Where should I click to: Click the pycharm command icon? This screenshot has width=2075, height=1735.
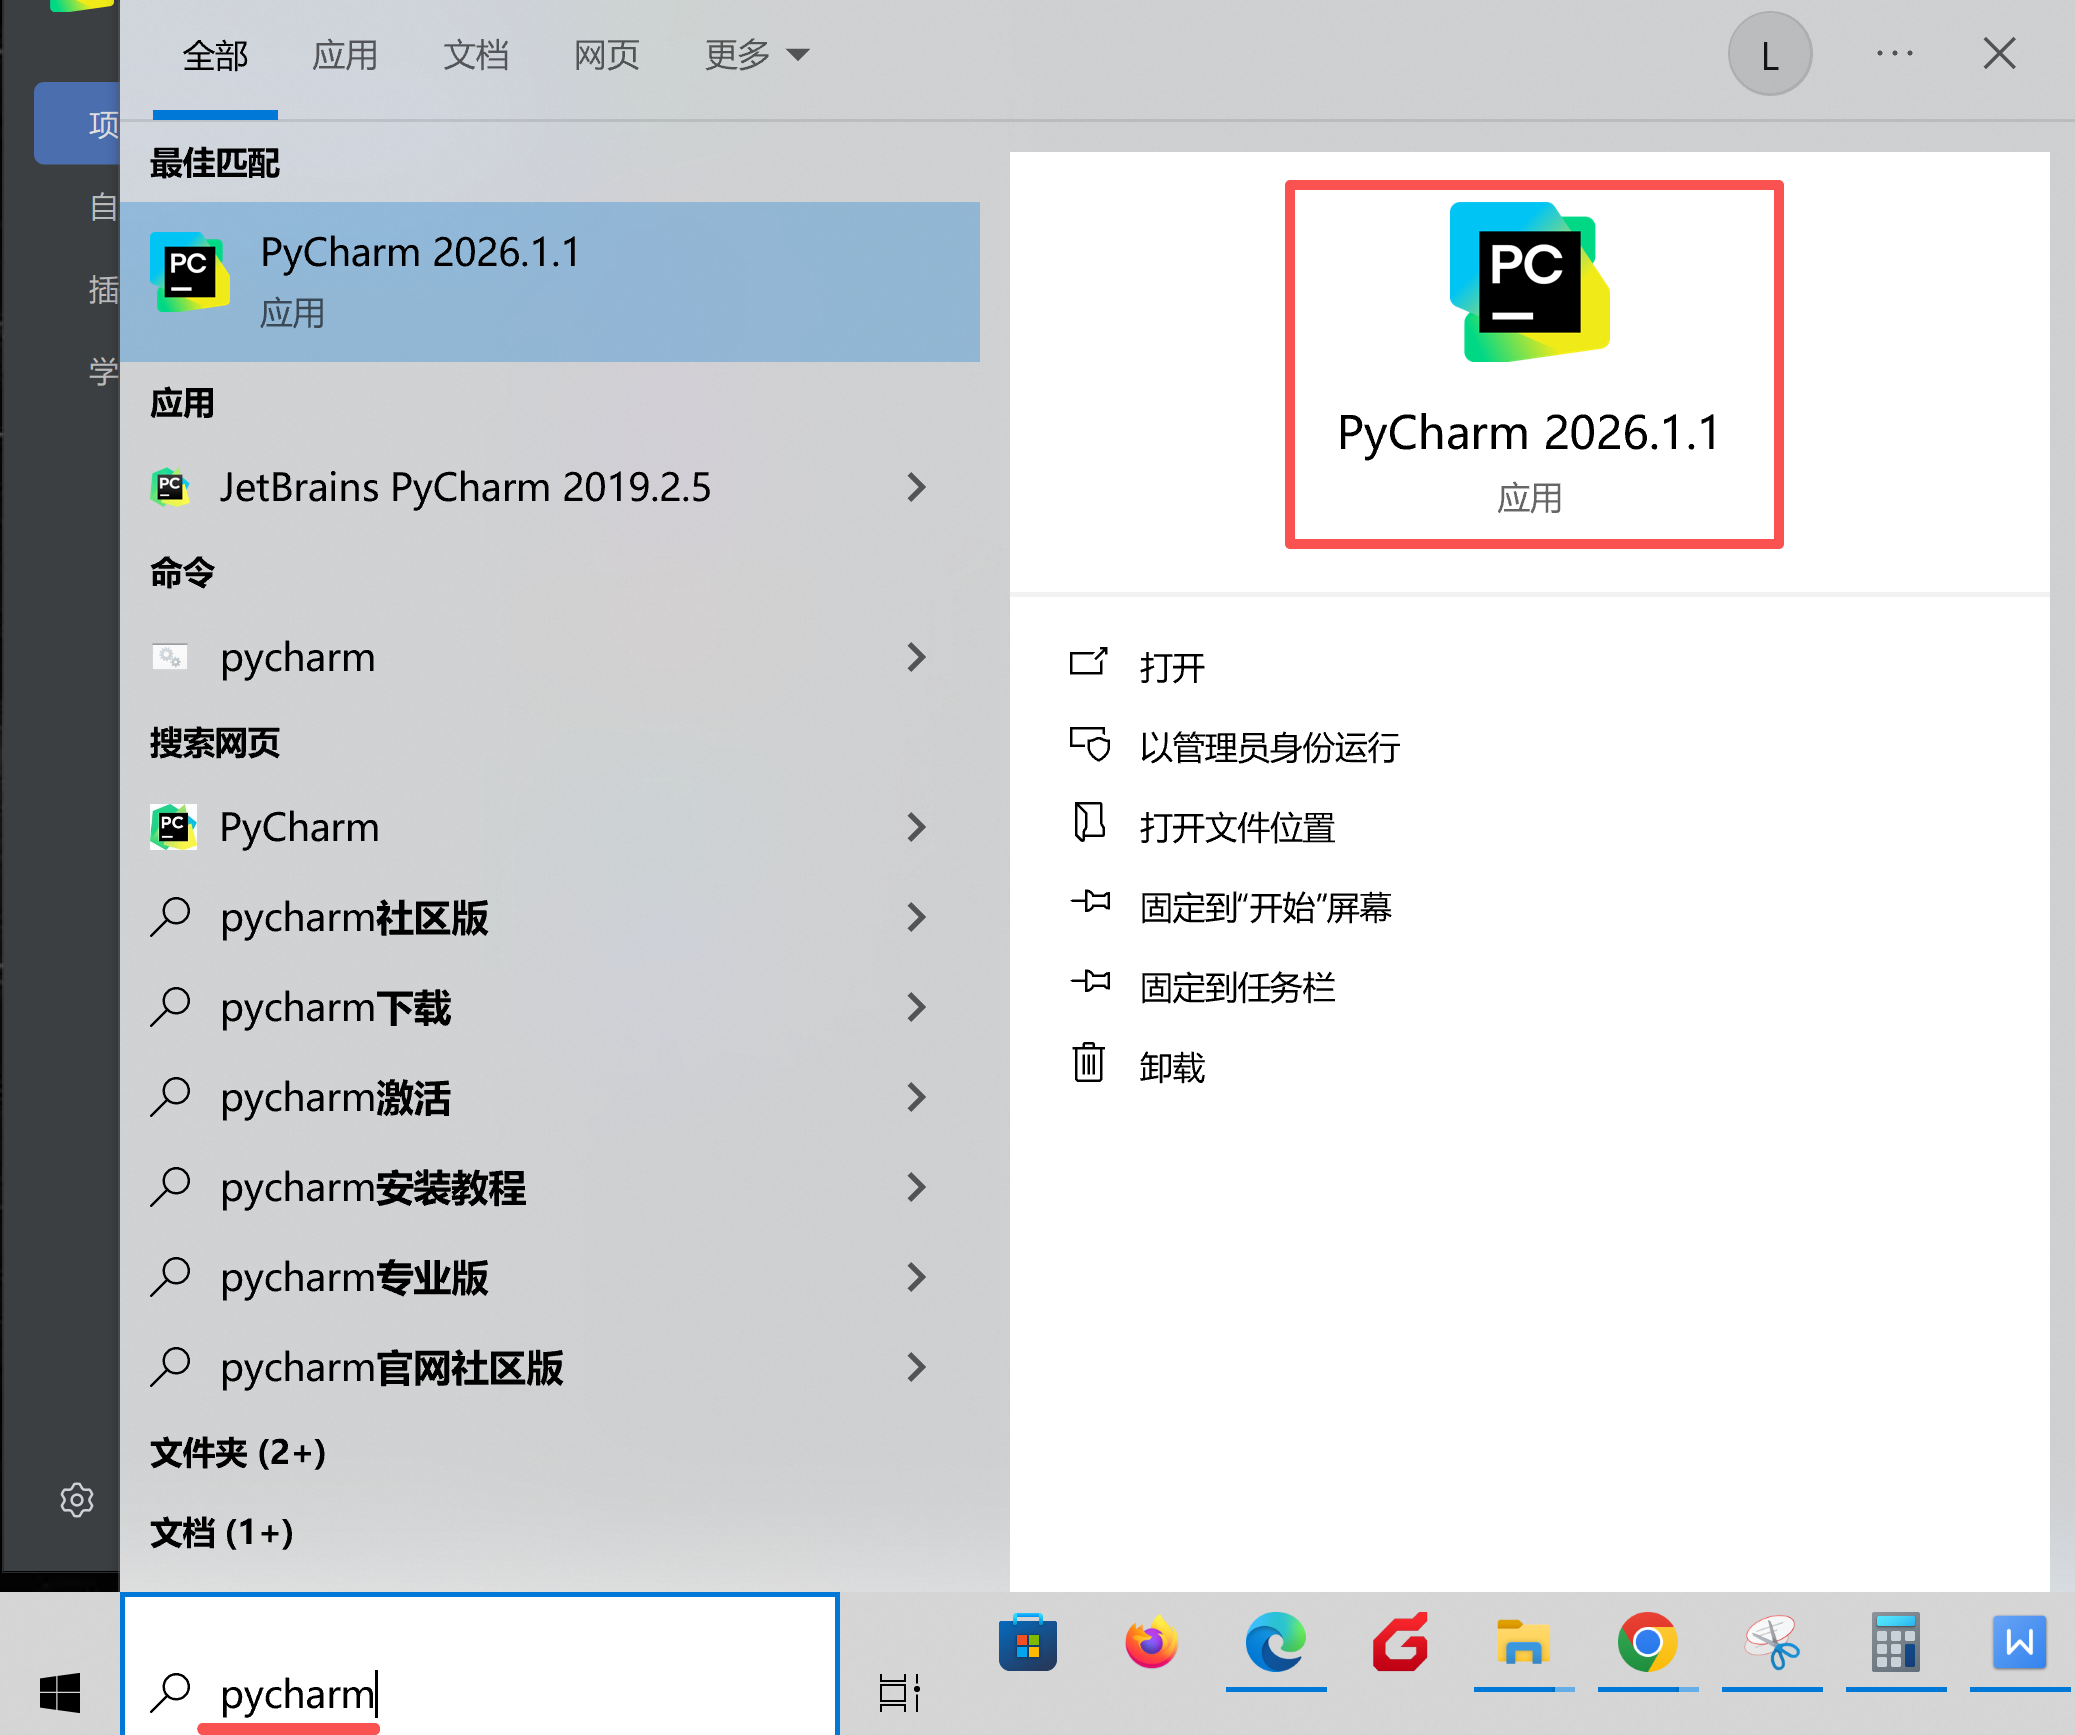(170, 657)
